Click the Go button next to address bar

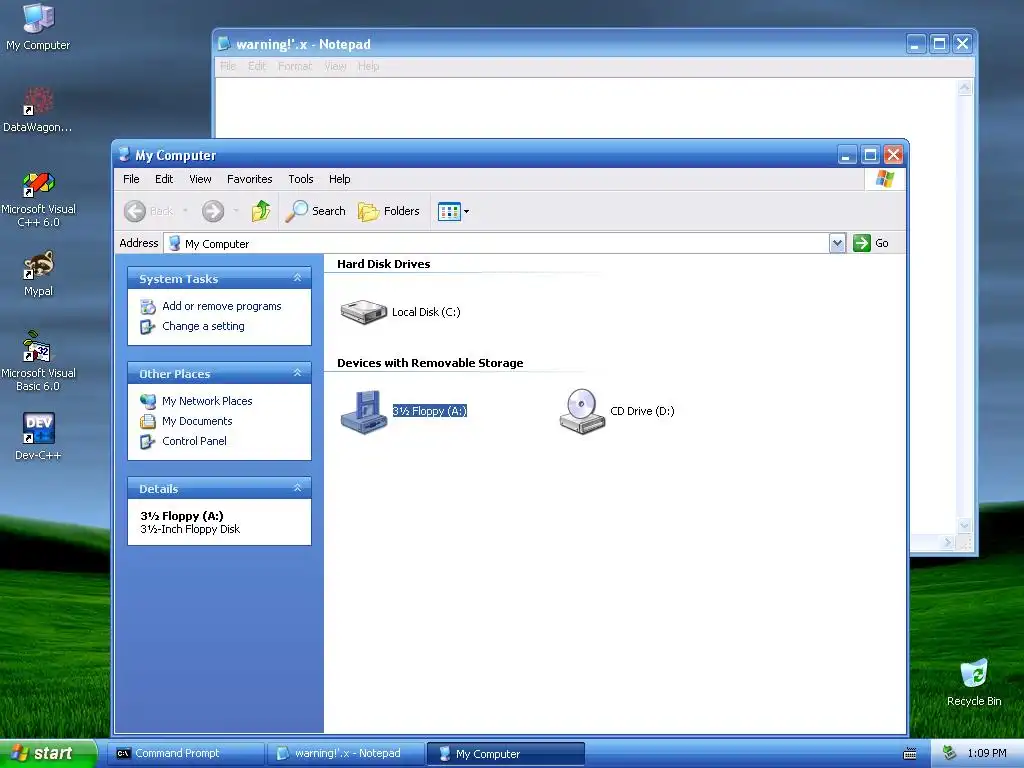pos(871,243)
